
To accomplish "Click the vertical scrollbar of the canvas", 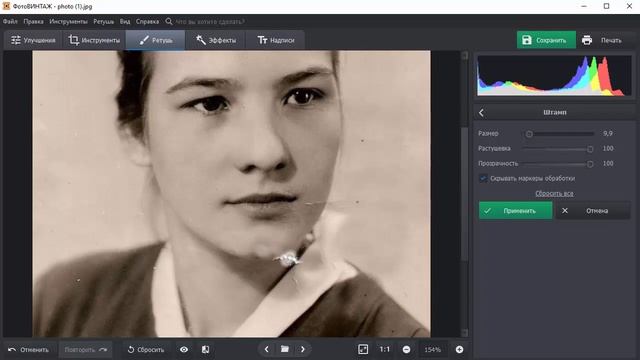I will coord(464,194).
